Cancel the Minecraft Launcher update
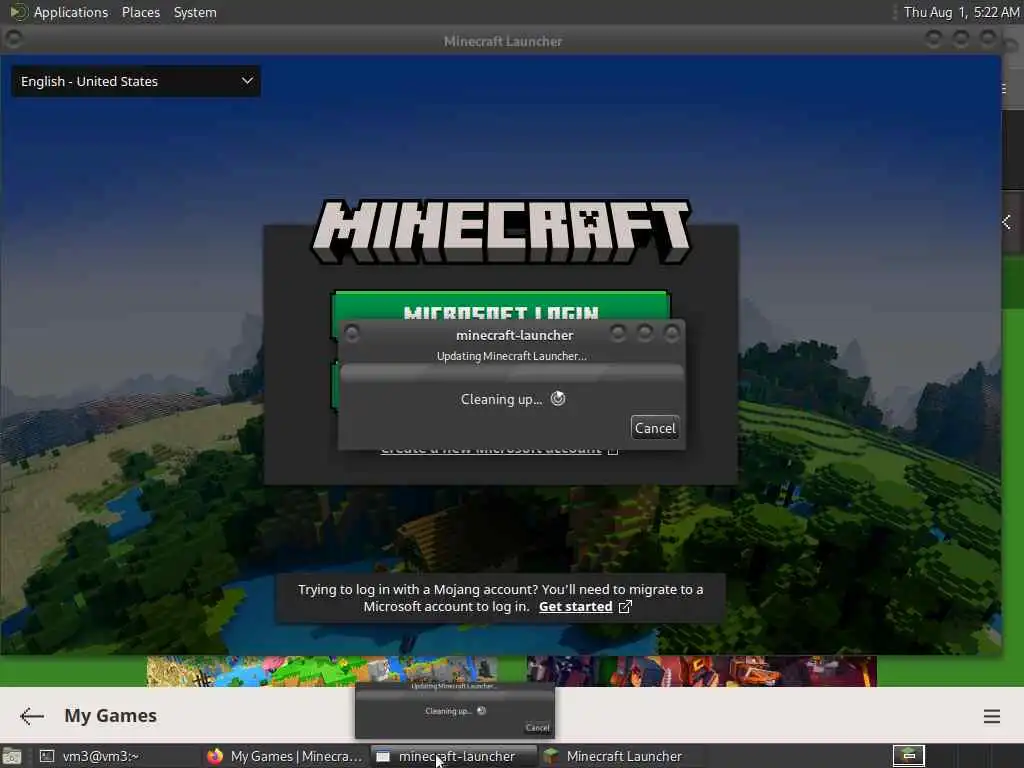 point(655,428)
